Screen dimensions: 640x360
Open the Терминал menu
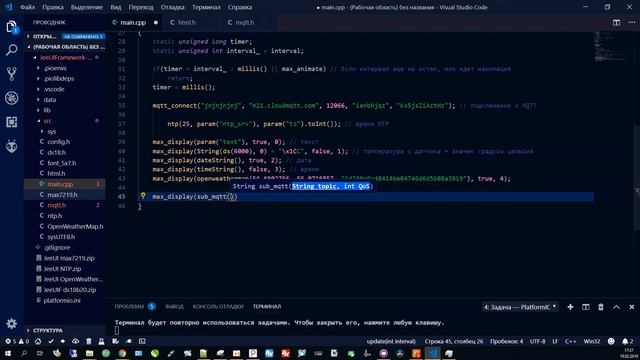click(206, 7)
